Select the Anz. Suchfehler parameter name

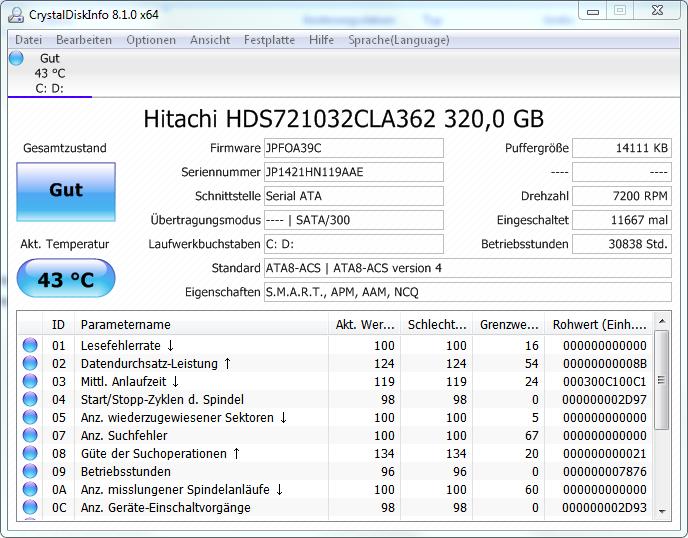[x=124, y=435]
